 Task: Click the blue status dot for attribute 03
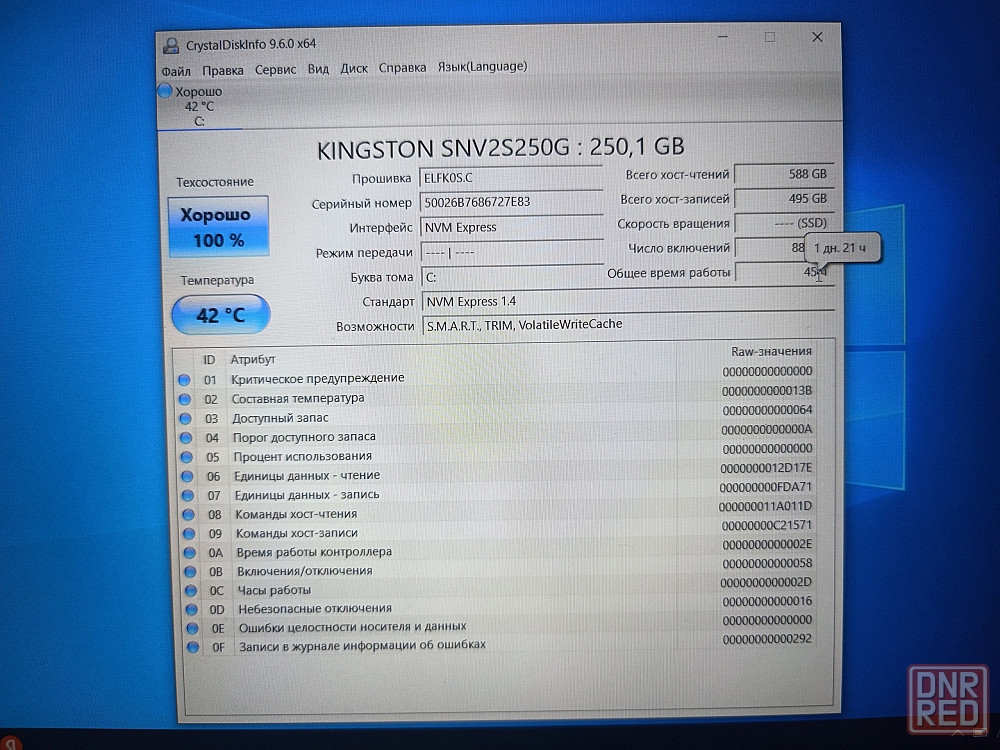(x=186, y=419)
